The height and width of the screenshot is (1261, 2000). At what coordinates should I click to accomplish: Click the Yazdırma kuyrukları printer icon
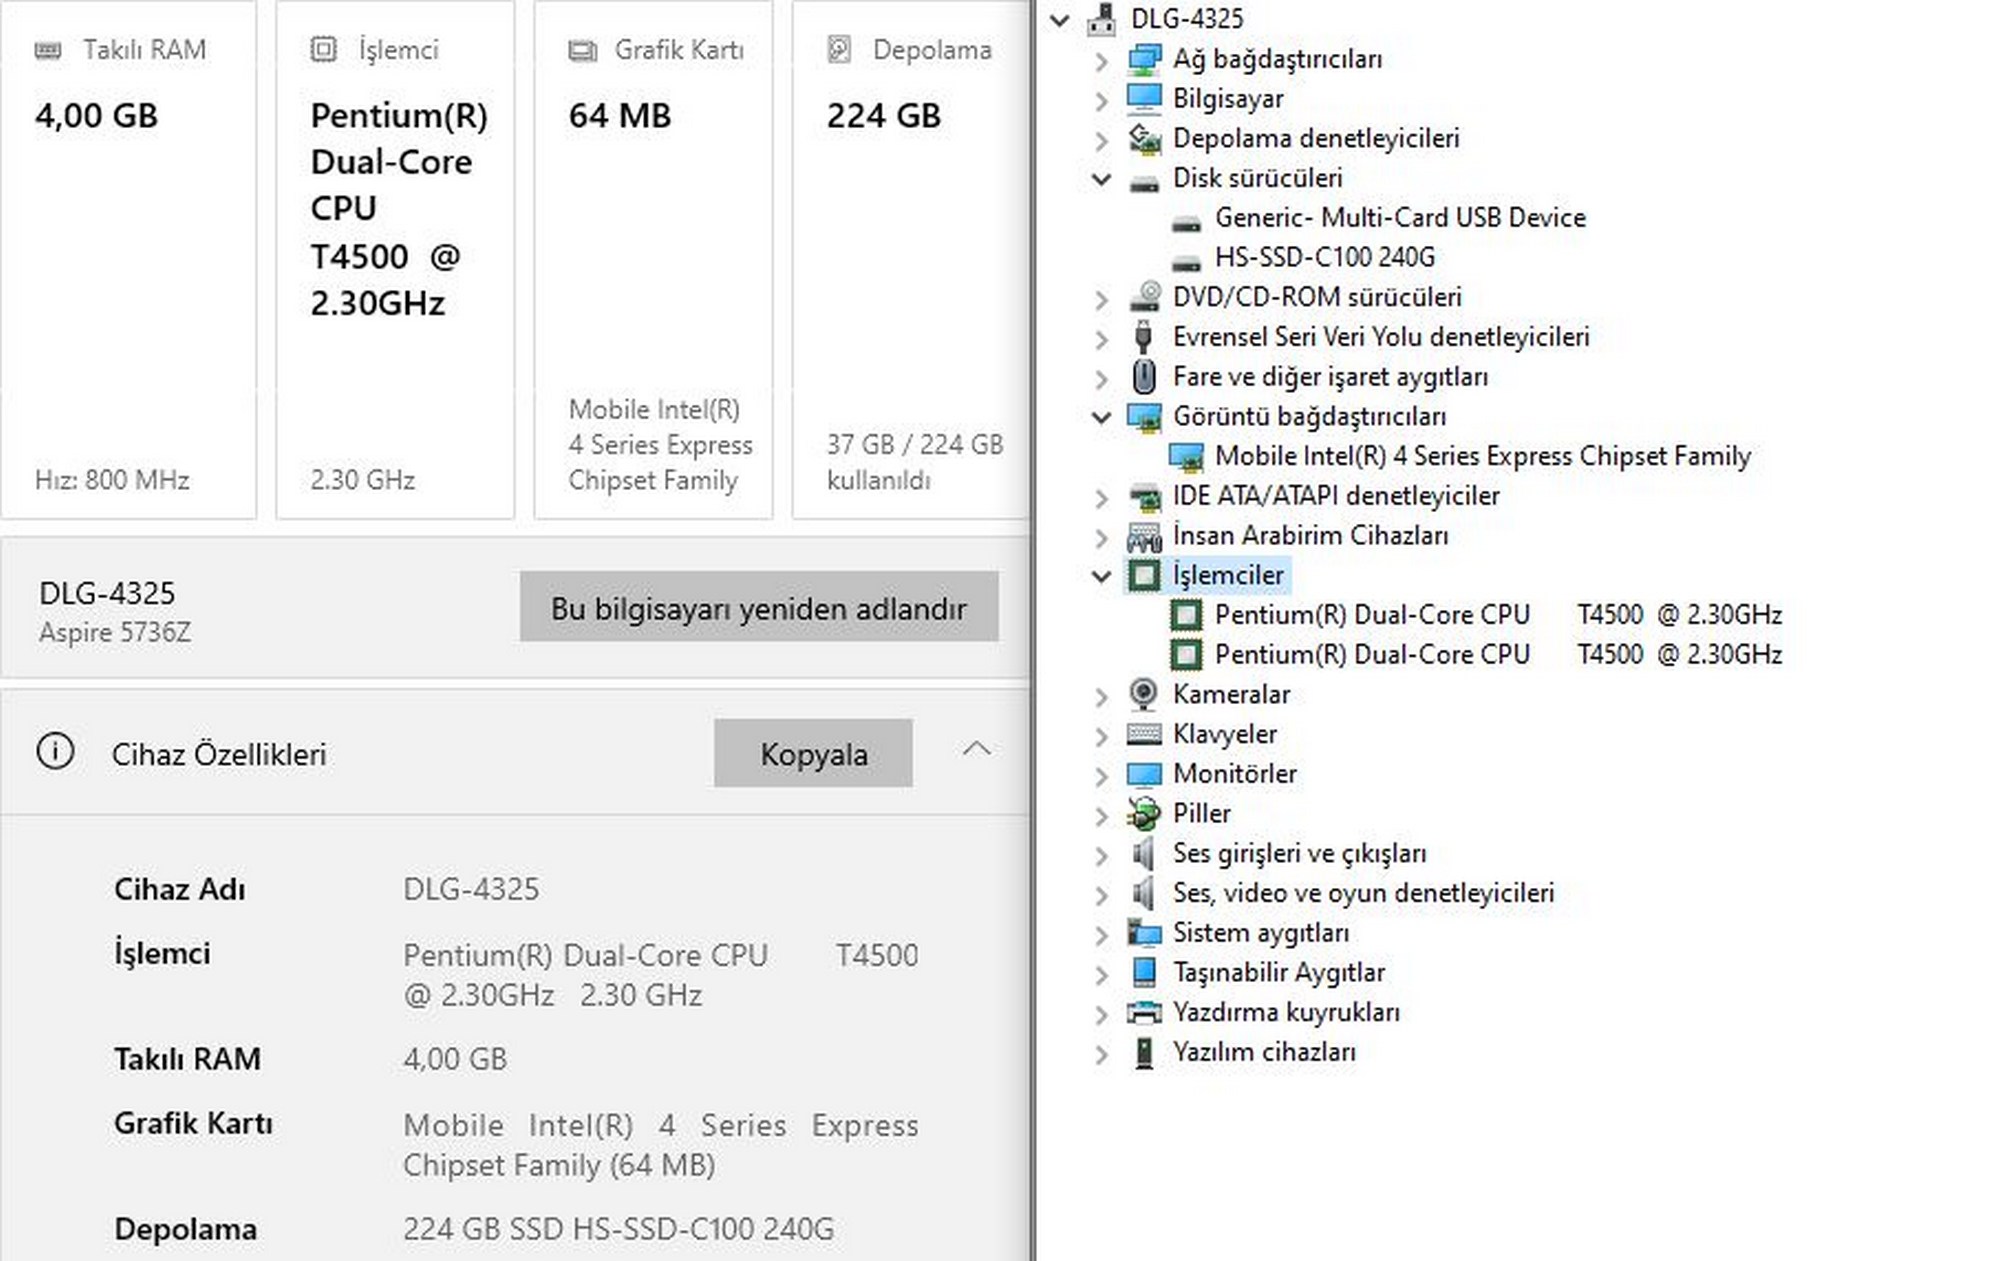pyautogui.click(x=1143, y=1012)
